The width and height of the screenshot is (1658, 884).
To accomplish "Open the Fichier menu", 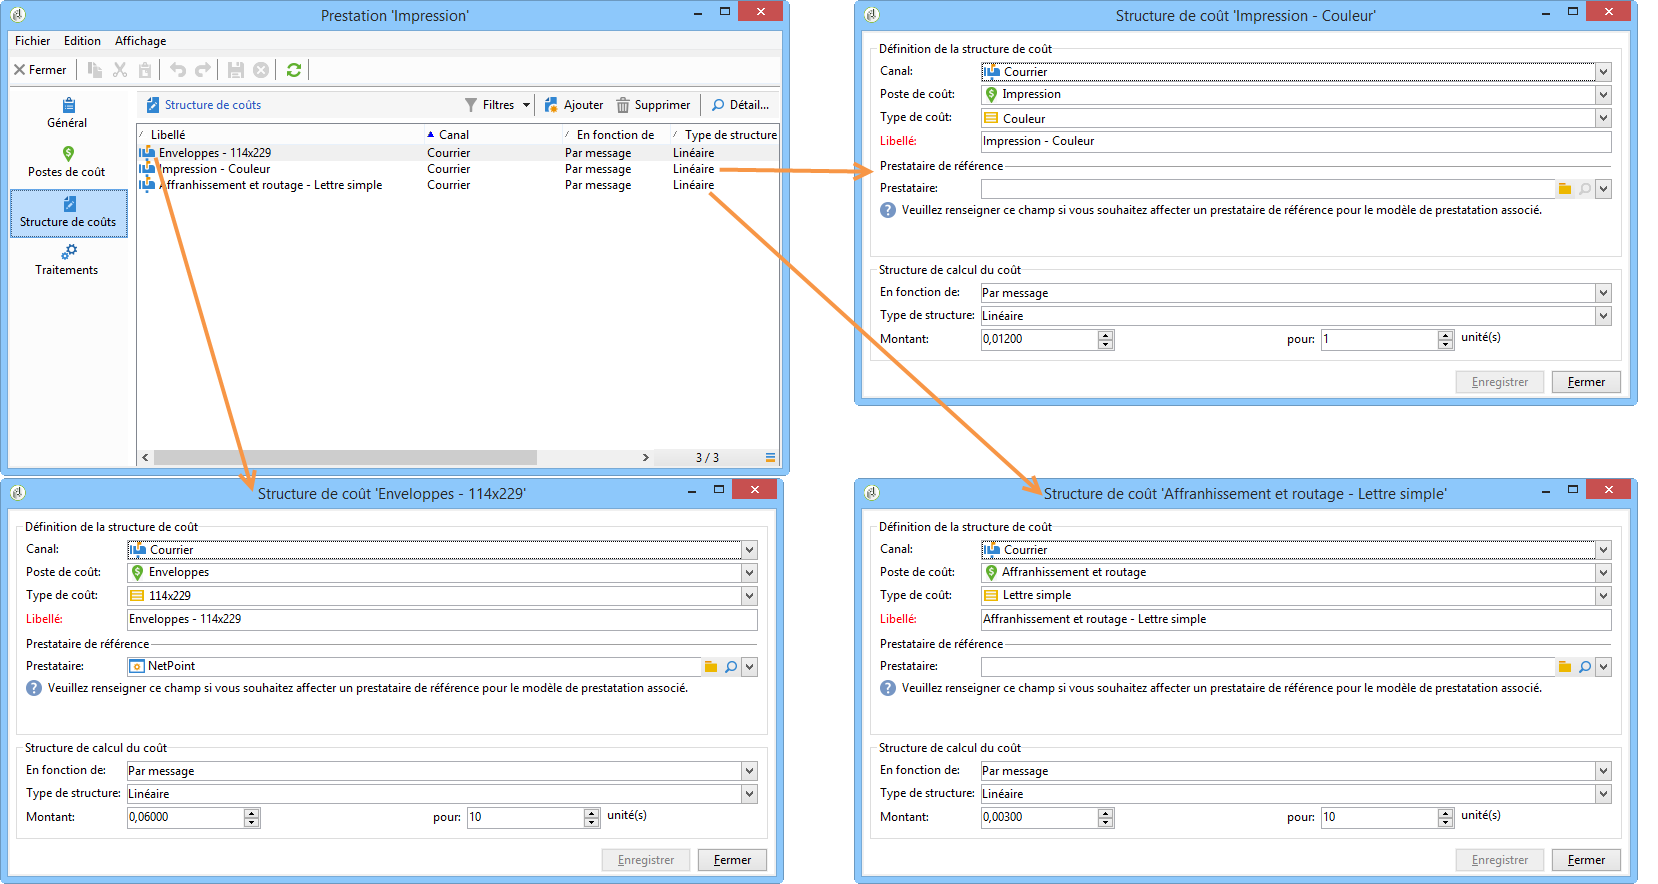I will (32, 41).
